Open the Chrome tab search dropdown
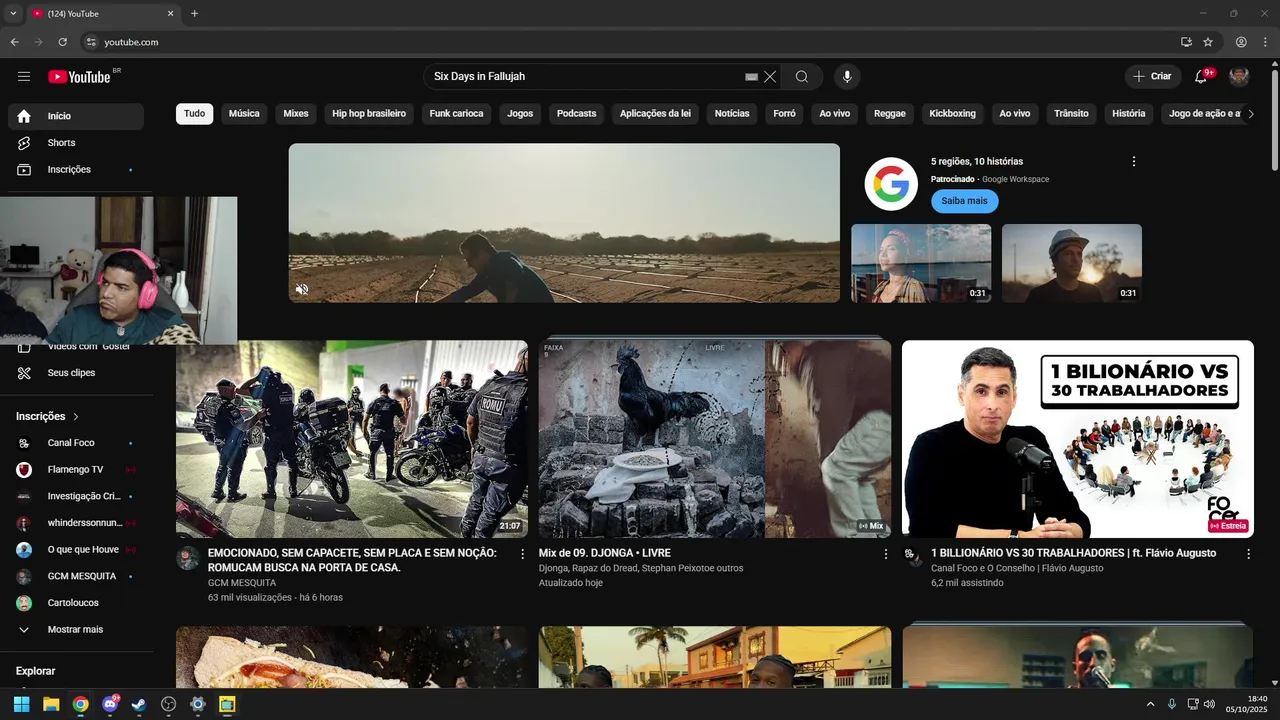 (13, 14)
